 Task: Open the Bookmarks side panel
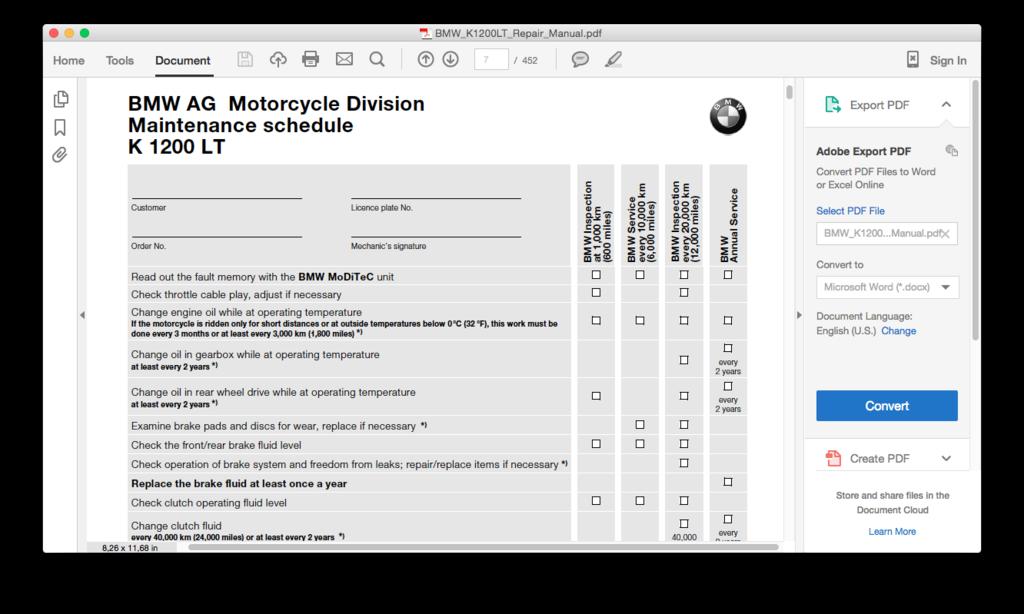click(x=61, y=127)
